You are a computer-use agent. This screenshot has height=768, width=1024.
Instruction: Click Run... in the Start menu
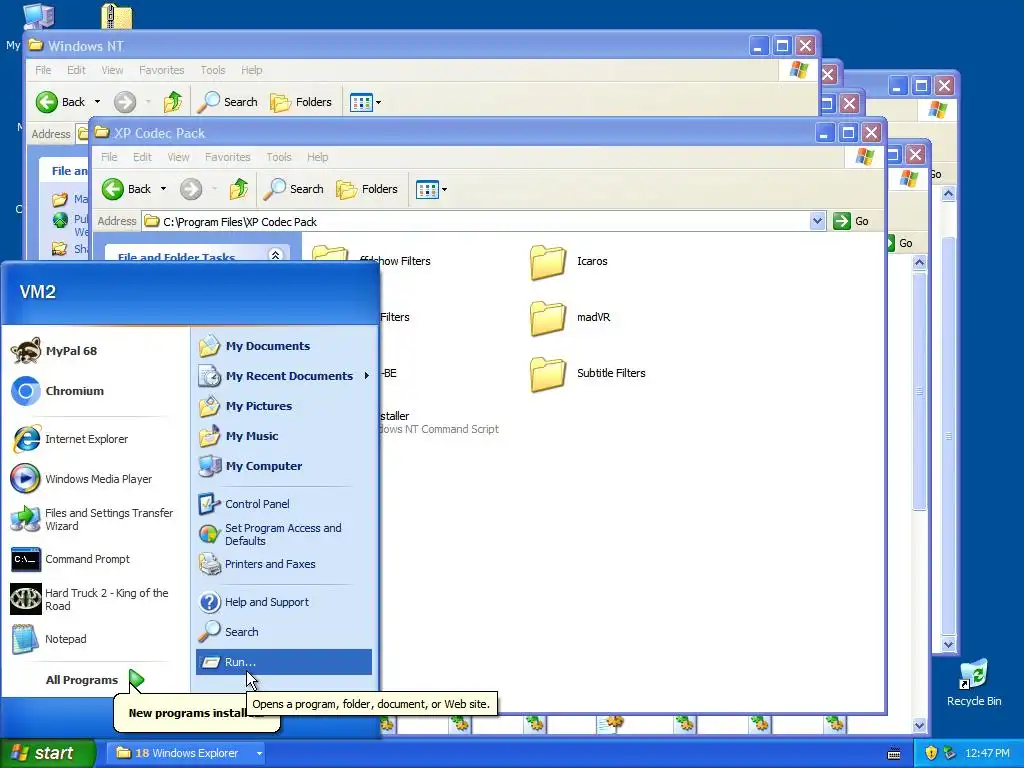point(284,662)
